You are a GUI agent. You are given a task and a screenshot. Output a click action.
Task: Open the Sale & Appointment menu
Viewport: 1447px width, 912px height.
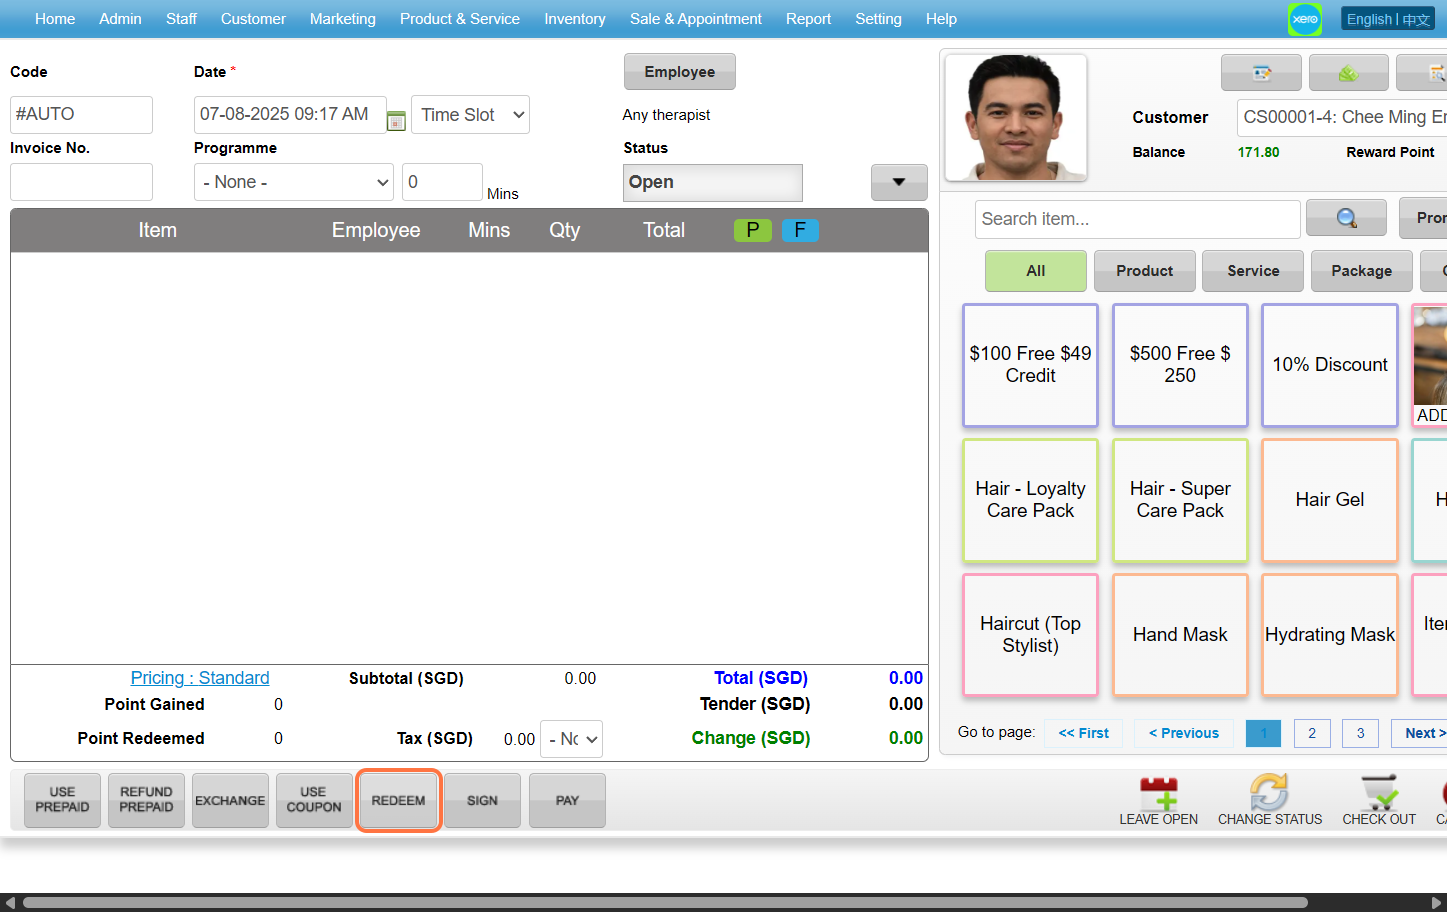pyautogui.click(x=695, y=19)
